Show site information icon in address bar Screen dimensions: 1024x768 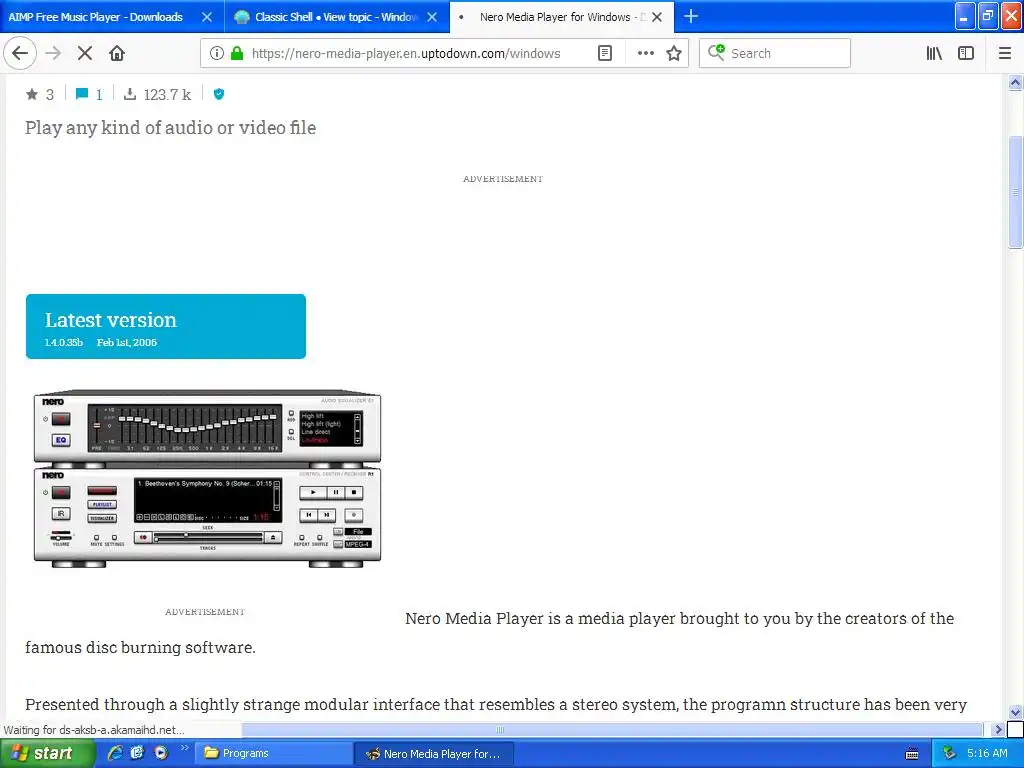[217, 54]
